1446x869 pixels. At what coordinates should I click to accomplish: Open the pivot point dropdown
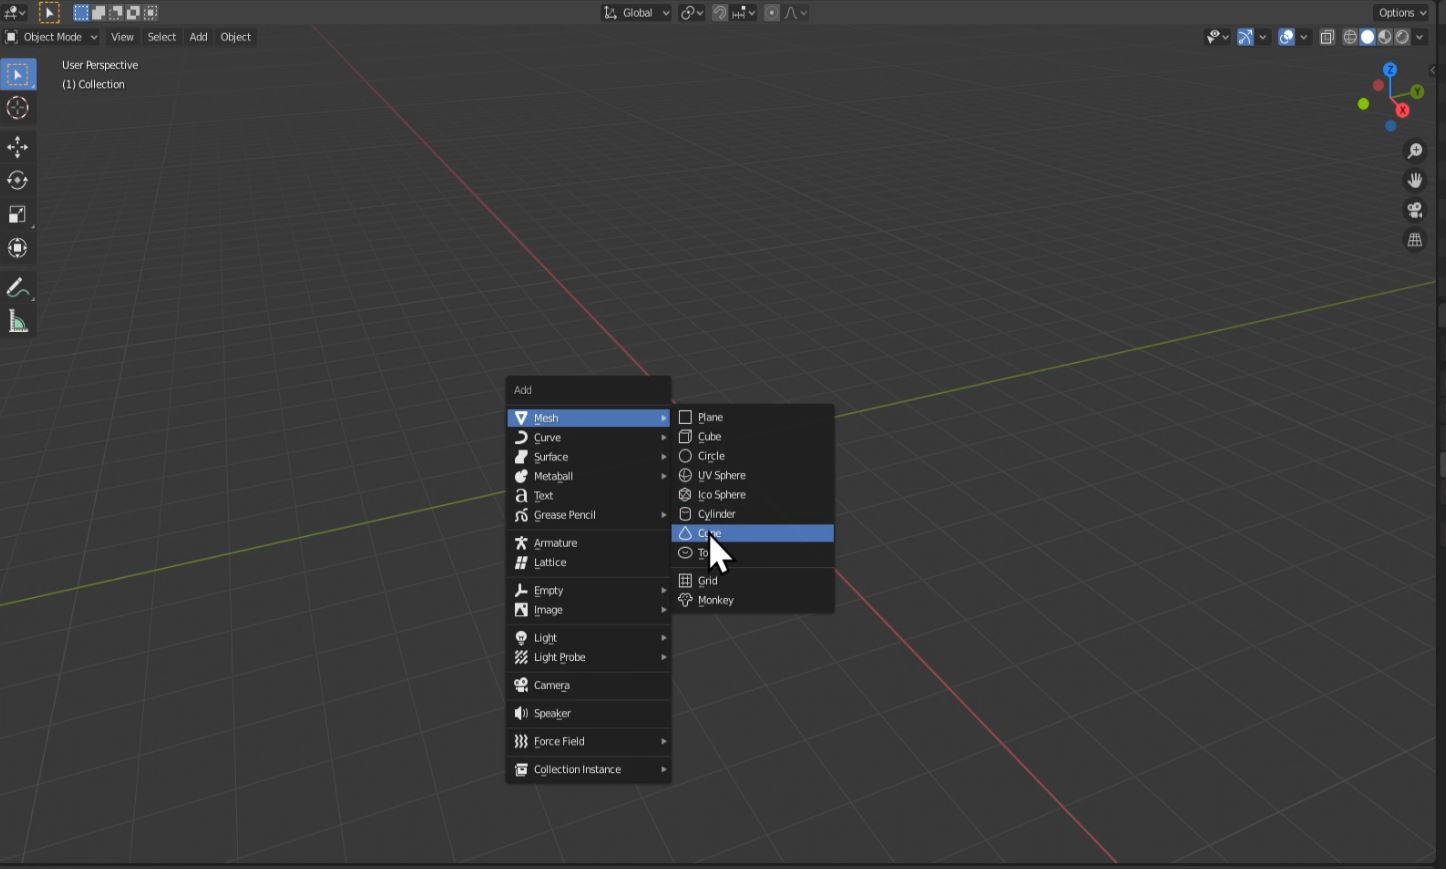click(x=692, y=13)
